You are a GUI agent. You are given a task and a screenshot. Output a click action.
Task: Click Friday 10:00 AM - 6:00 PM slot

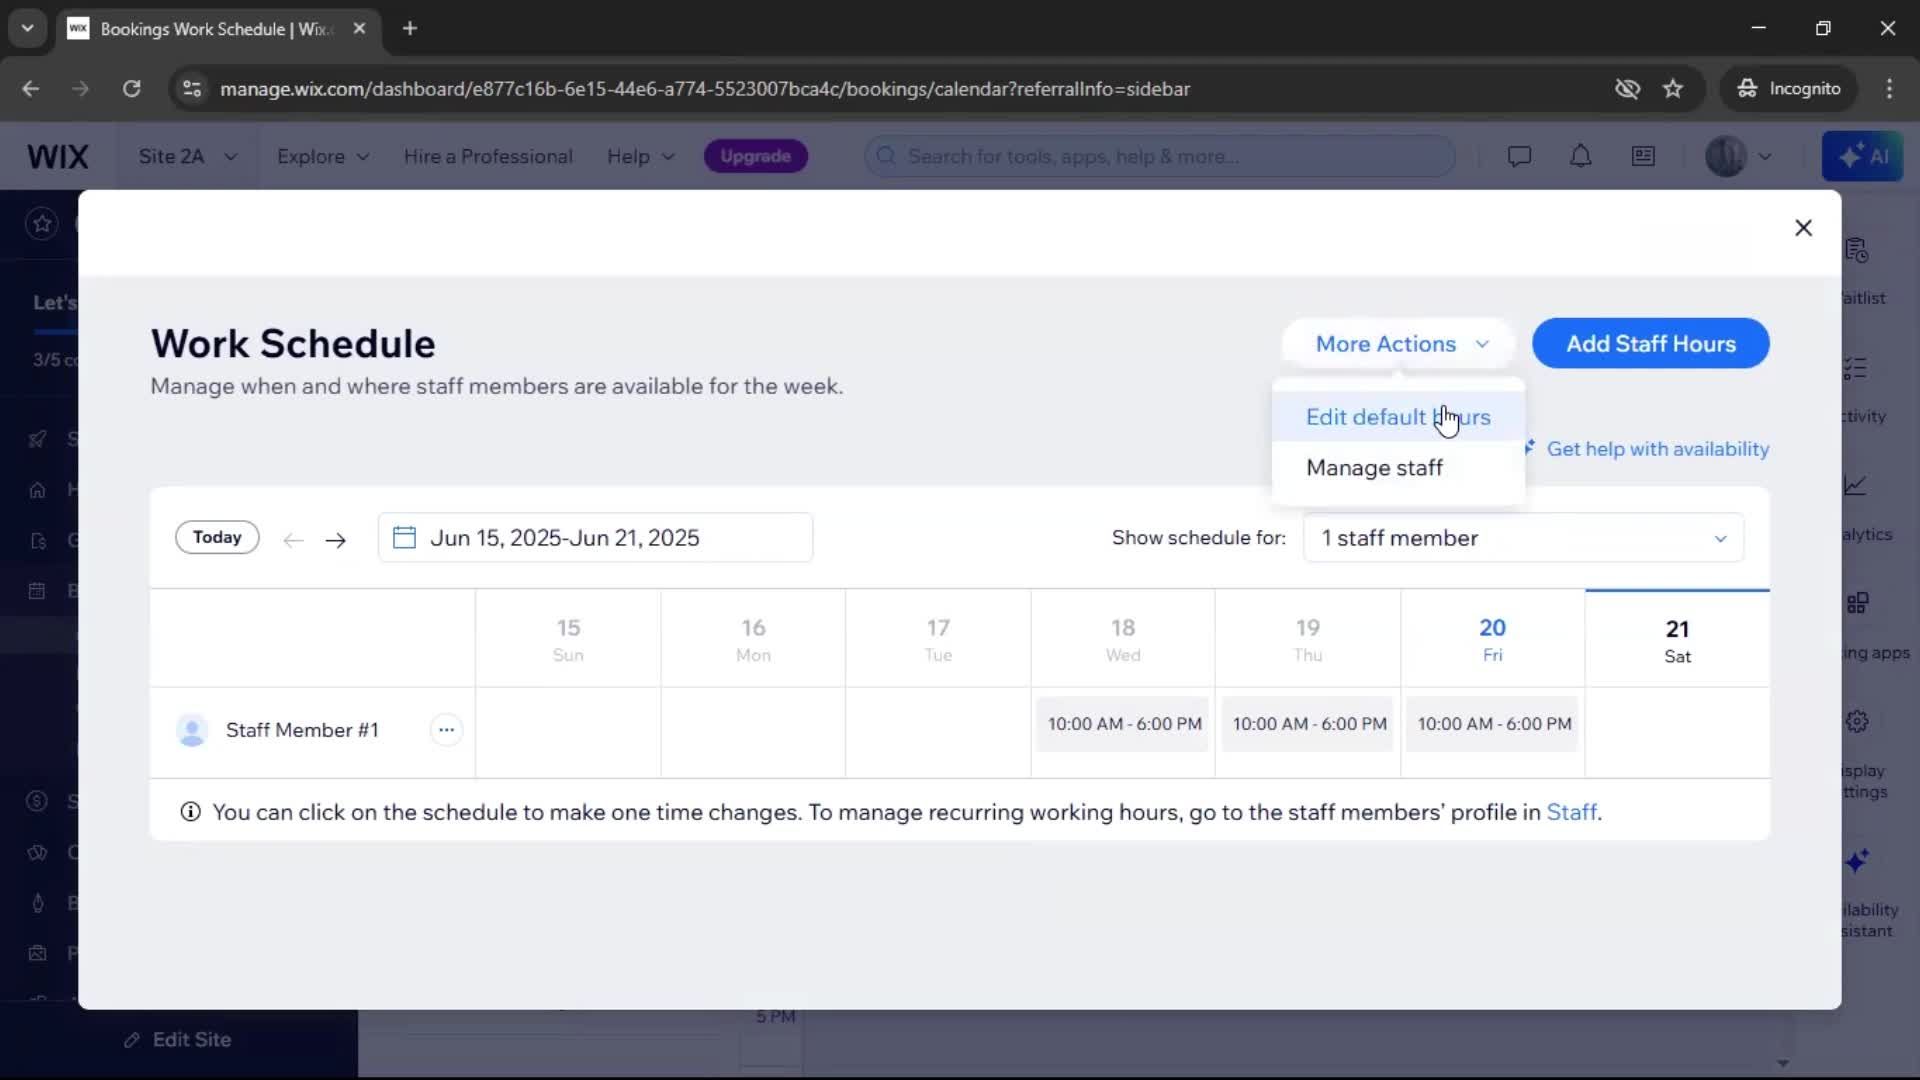(x=1494, y=724)
